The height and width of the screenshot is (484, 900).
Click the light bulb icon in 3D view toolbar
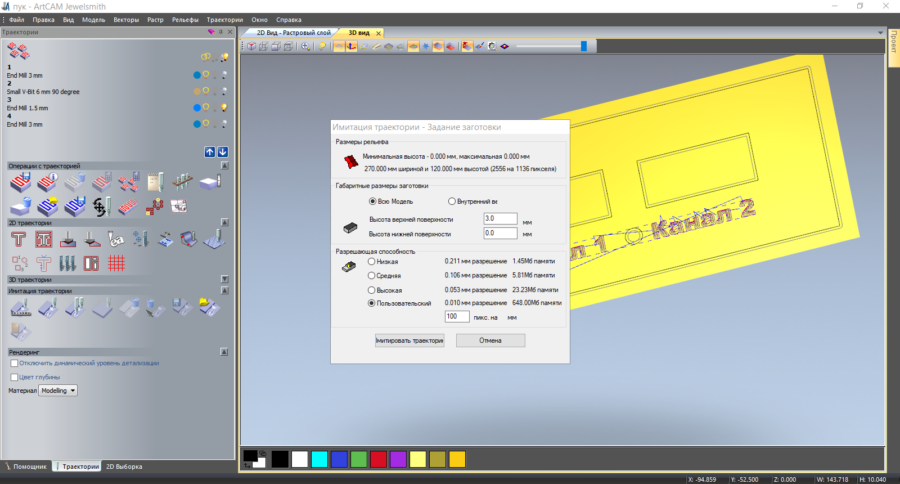pos(323,47)
